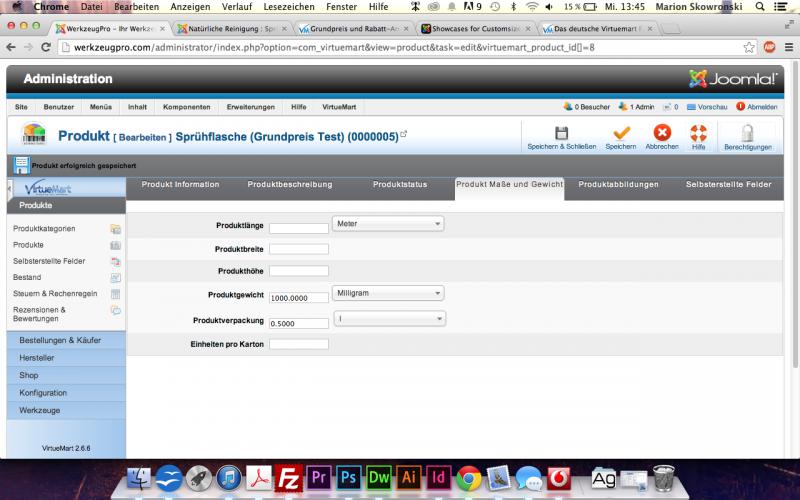The image size is (800, 500).
Task: Open Dreamweaver from the dock
Action: coord(380,479)
